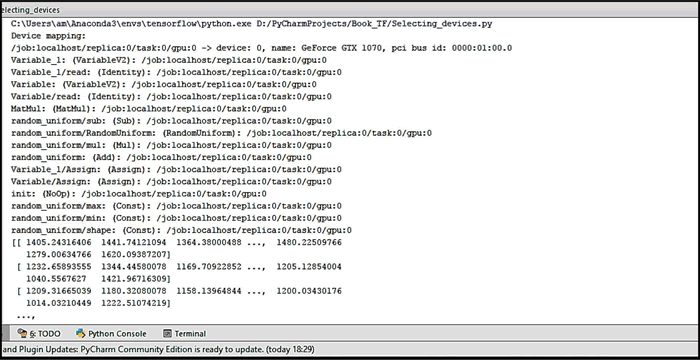Image resolution: width=700 pixels, height=360 pixels.
Task: Click the Python Console snake icon
Action: point(81,333)
